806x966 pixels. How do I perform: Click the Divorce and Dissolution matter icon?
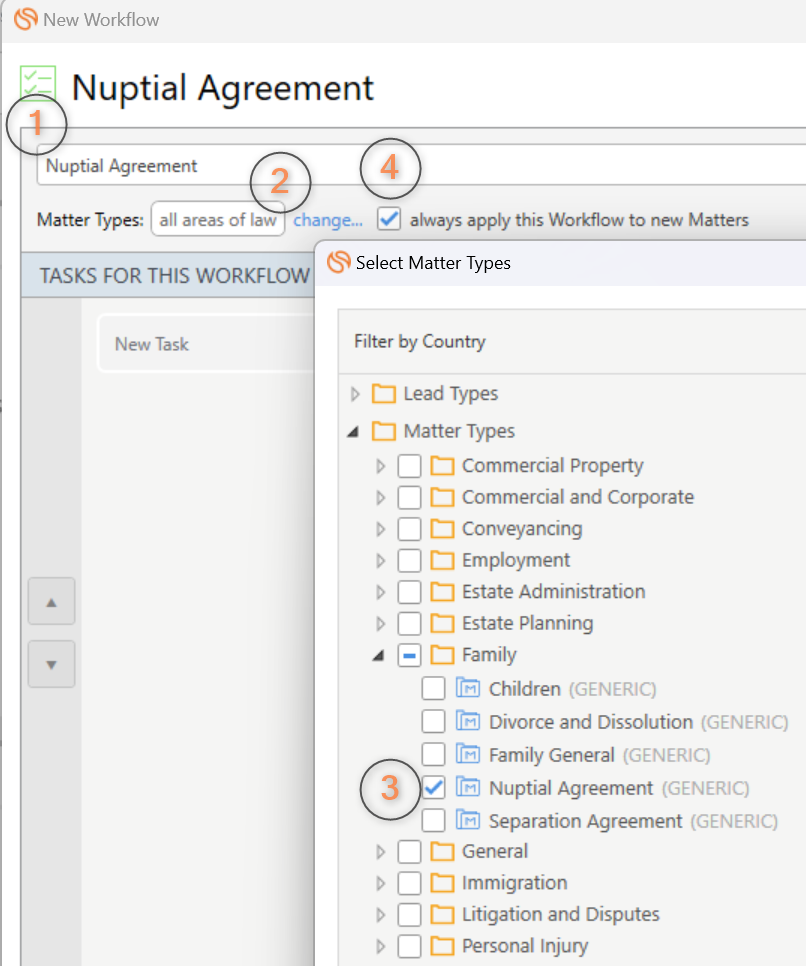(468, 721)
